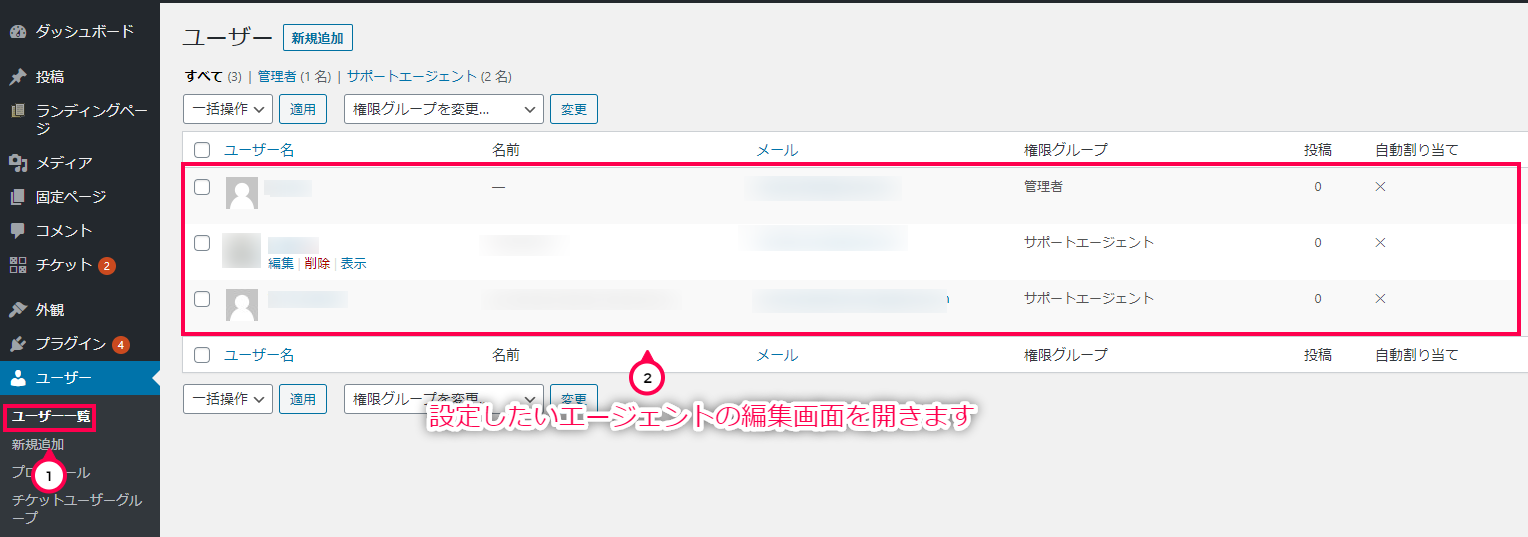The image size is (1528, 537).
Task: Click the 表示 row action link
Action: [353, 264]
